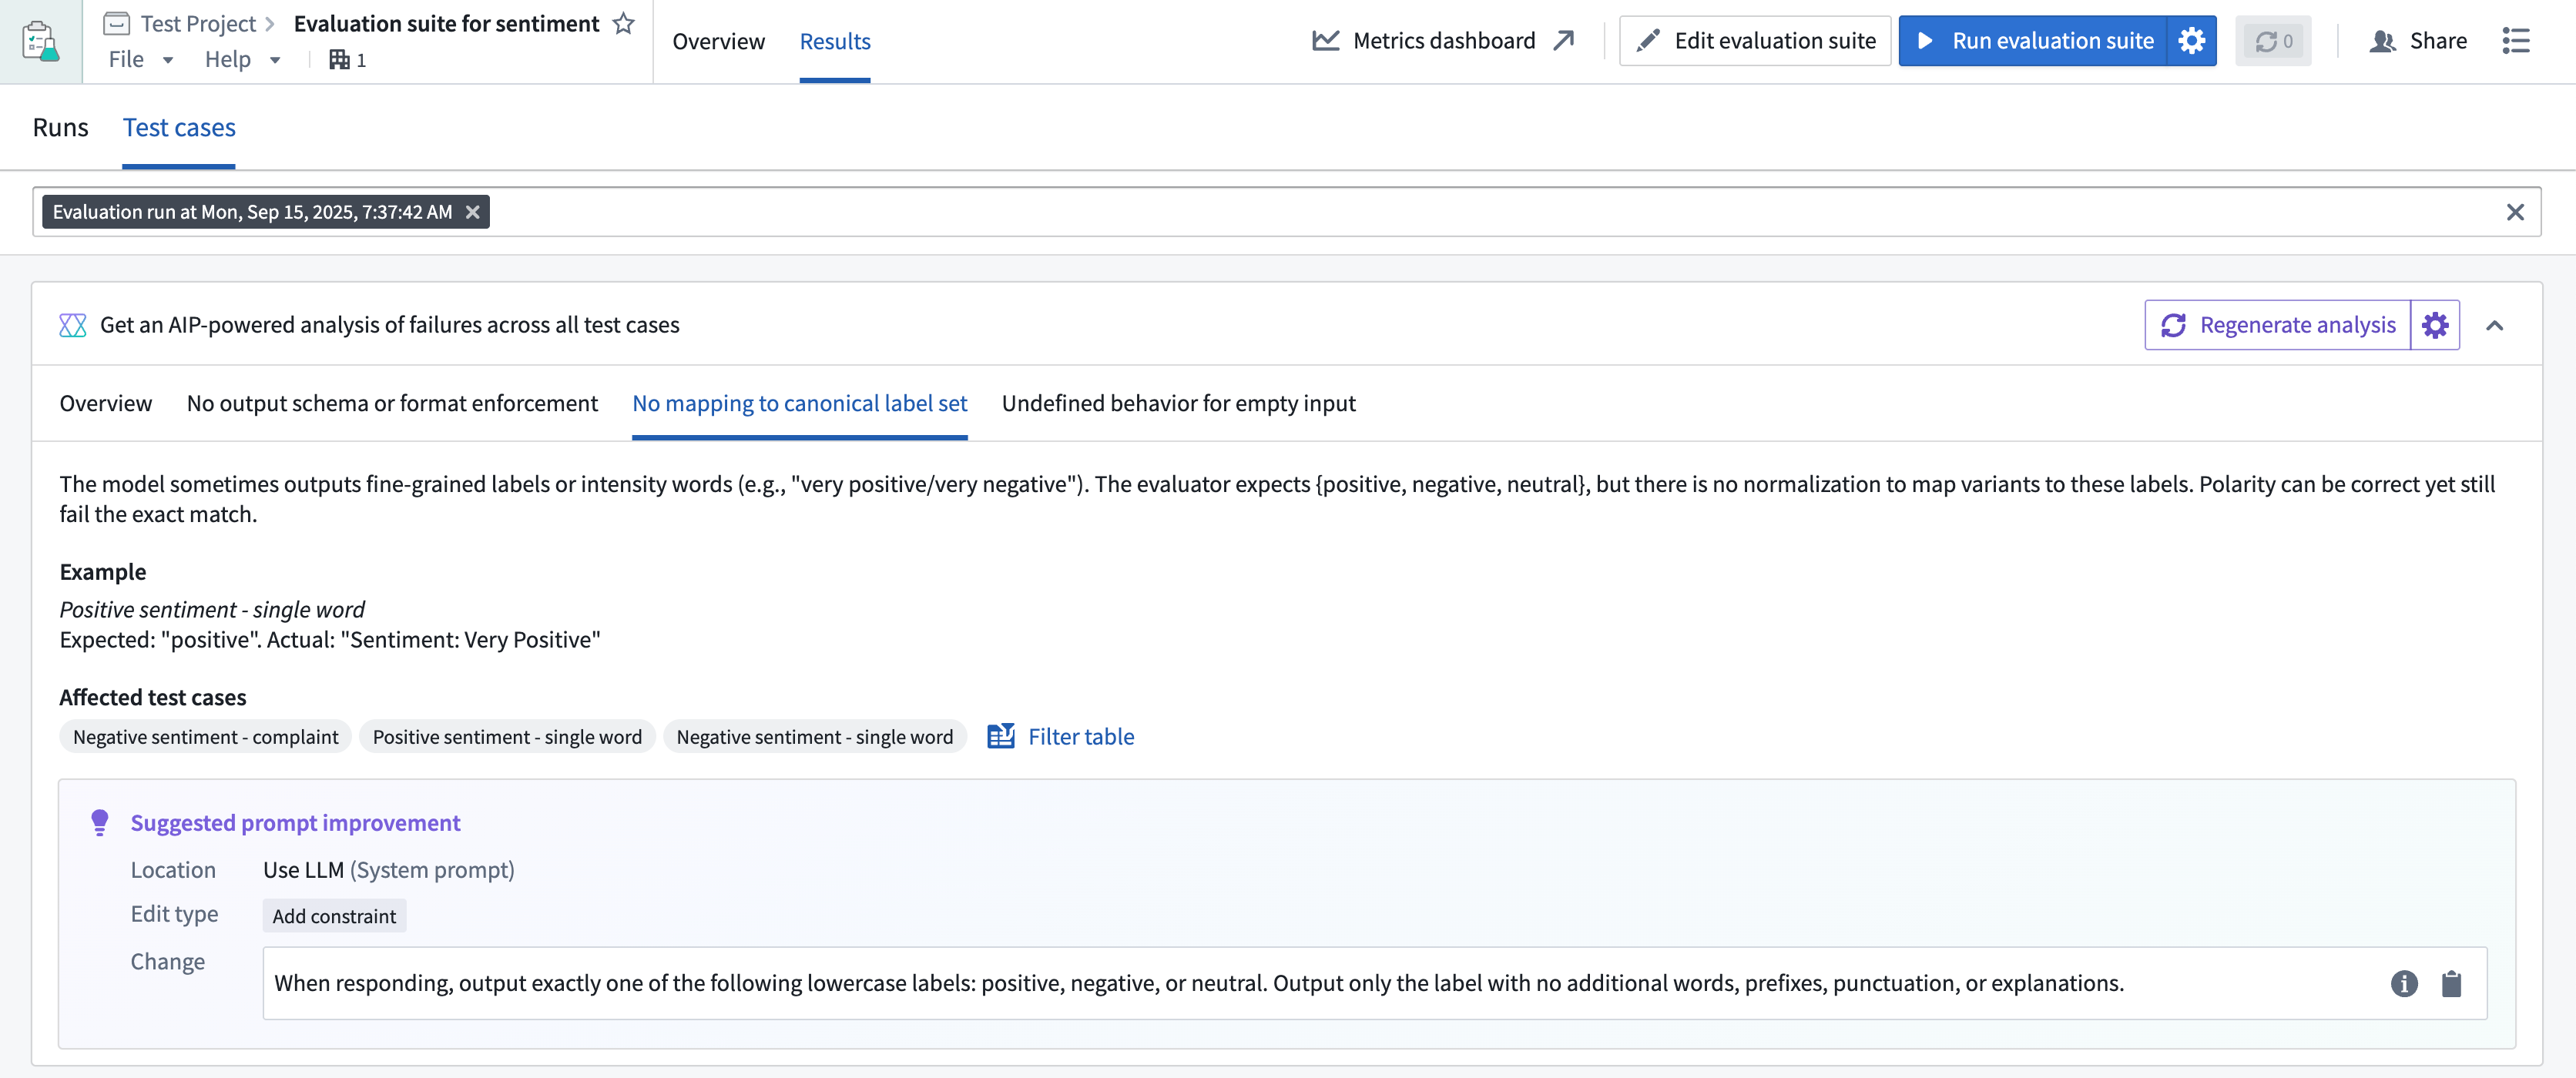Open the Metrics dashboard via its chart icon
The width and height of the screenshot is (2576, 1078).
pos(1326,40)
